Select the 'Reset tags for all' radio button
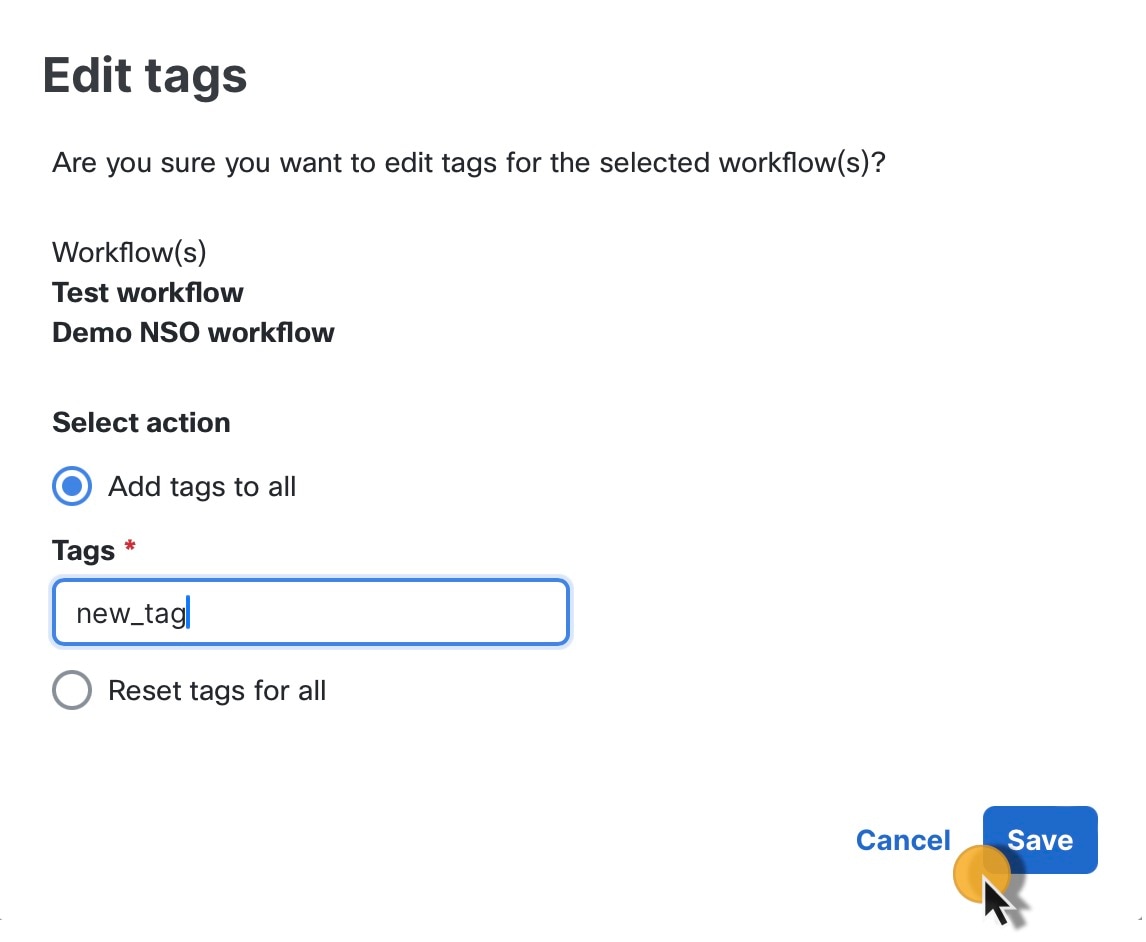Image resolution: width=1146 pixels, height=942 pixels. tap(72, 691)
